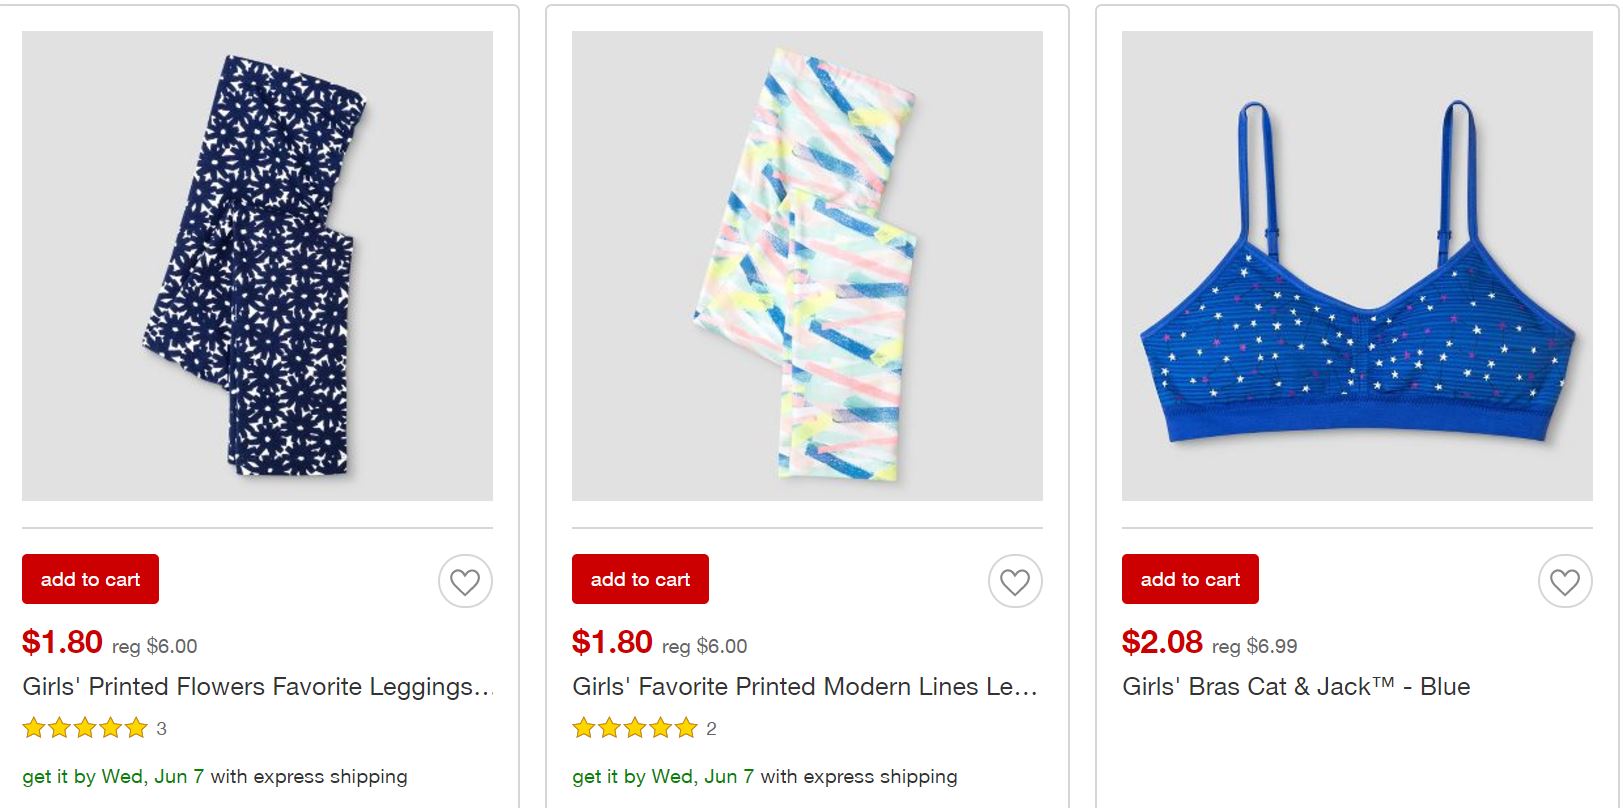Screen dimensions: 1623x808
Task: Favorite the Printed Flowers leggings with the heart
Action: (465, 581)
